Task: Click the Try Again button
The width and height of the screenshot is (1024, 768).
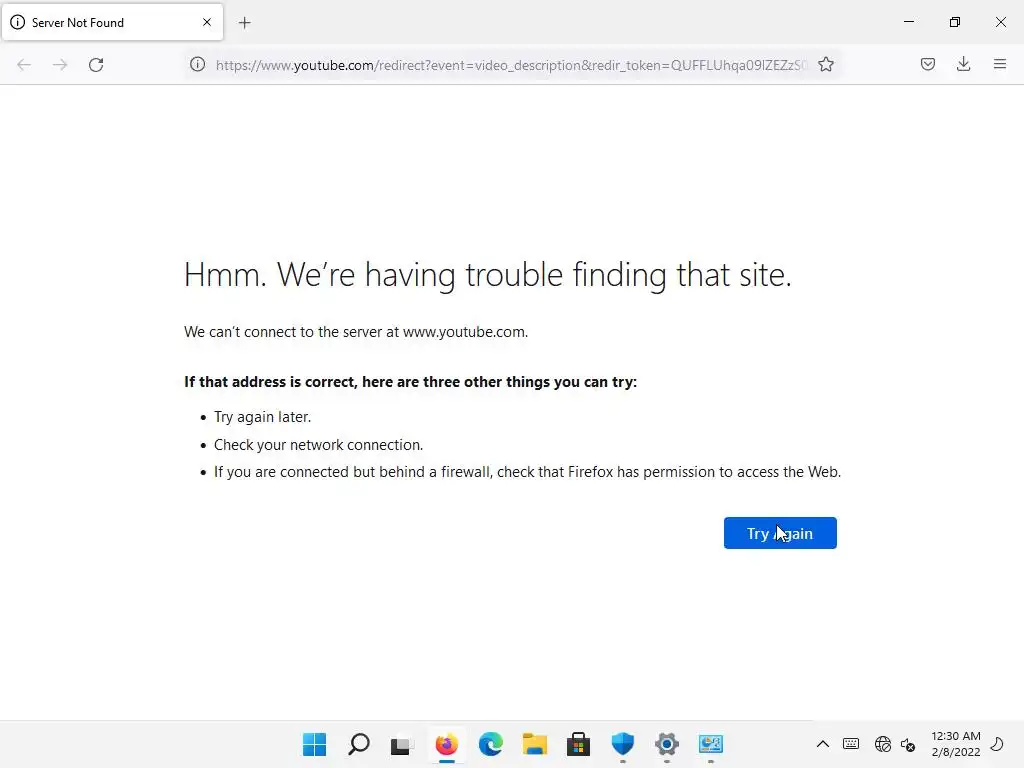Action: pyautogui.click(x=780, y=533)
